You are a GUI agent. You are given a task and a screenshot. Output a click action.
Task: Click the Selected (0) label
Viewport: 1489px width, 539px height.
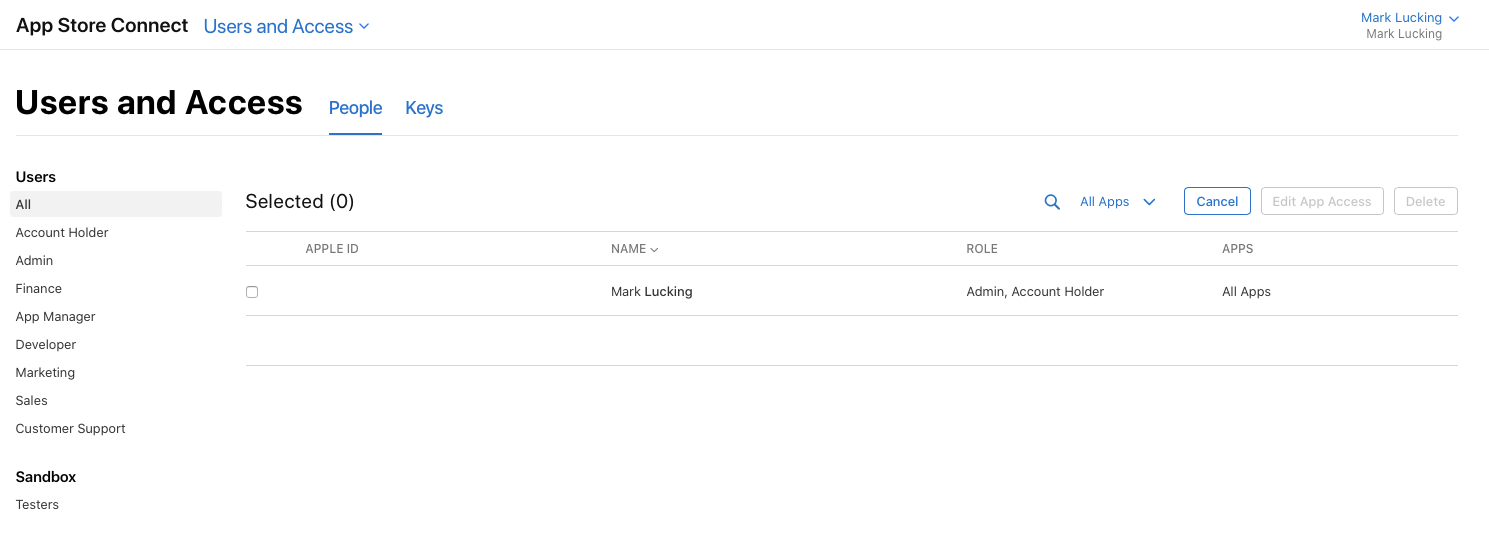click(x=300, y=202)
